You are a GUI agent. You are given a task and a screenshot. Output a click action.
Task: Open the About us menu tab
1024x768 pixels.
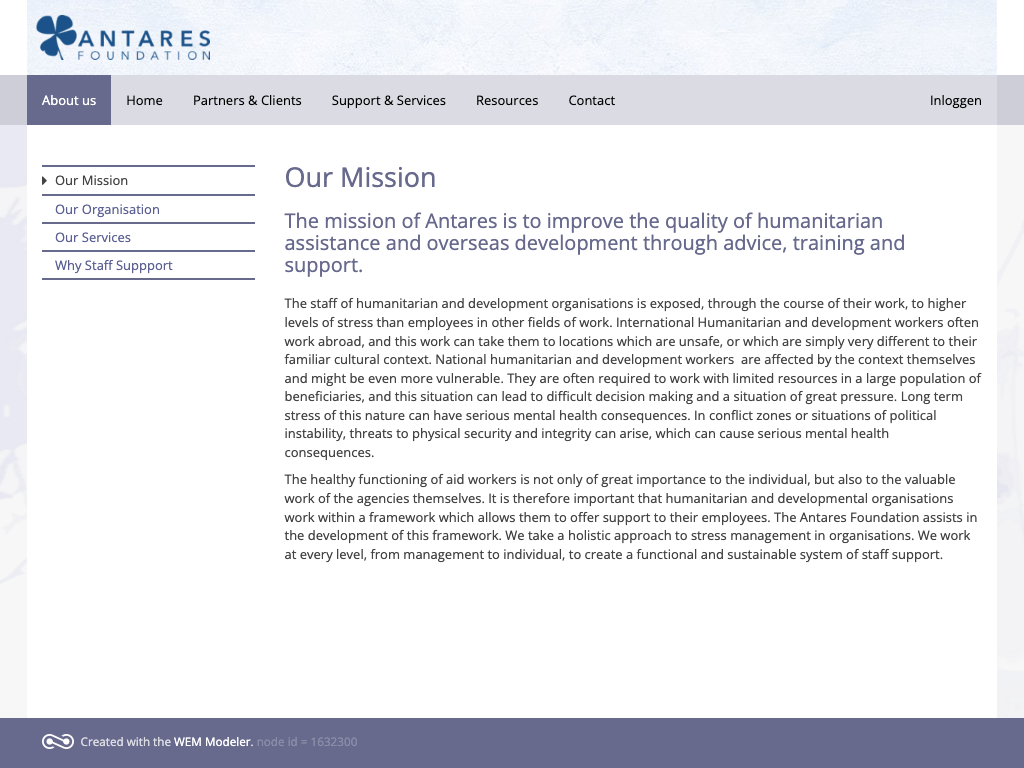coord(69,100)
